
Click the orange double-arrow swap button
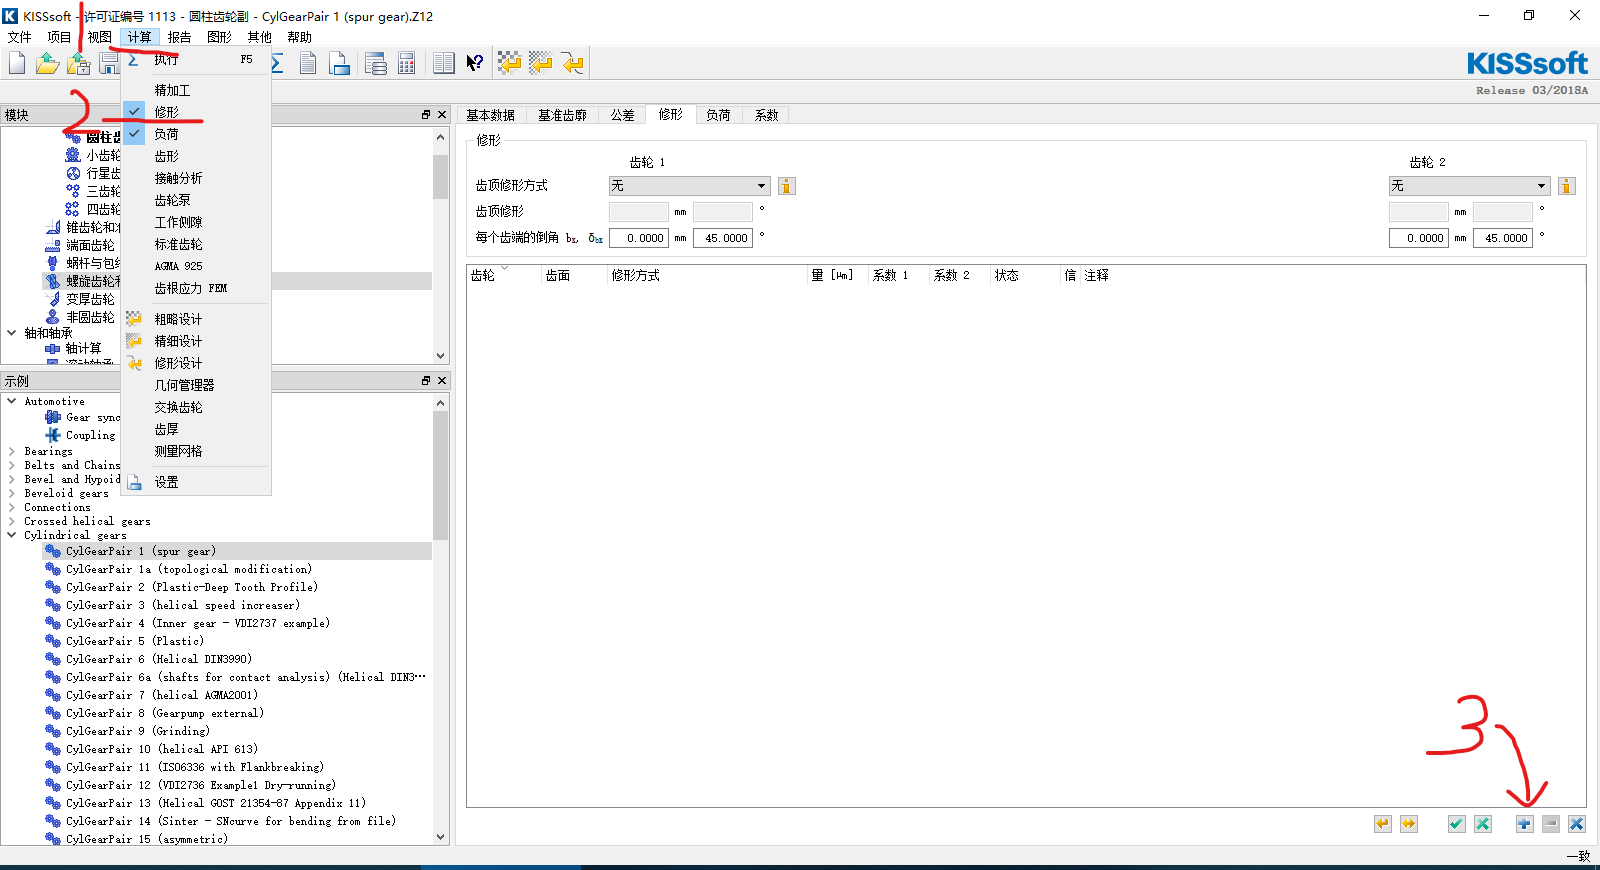(x=1409, y=824)
